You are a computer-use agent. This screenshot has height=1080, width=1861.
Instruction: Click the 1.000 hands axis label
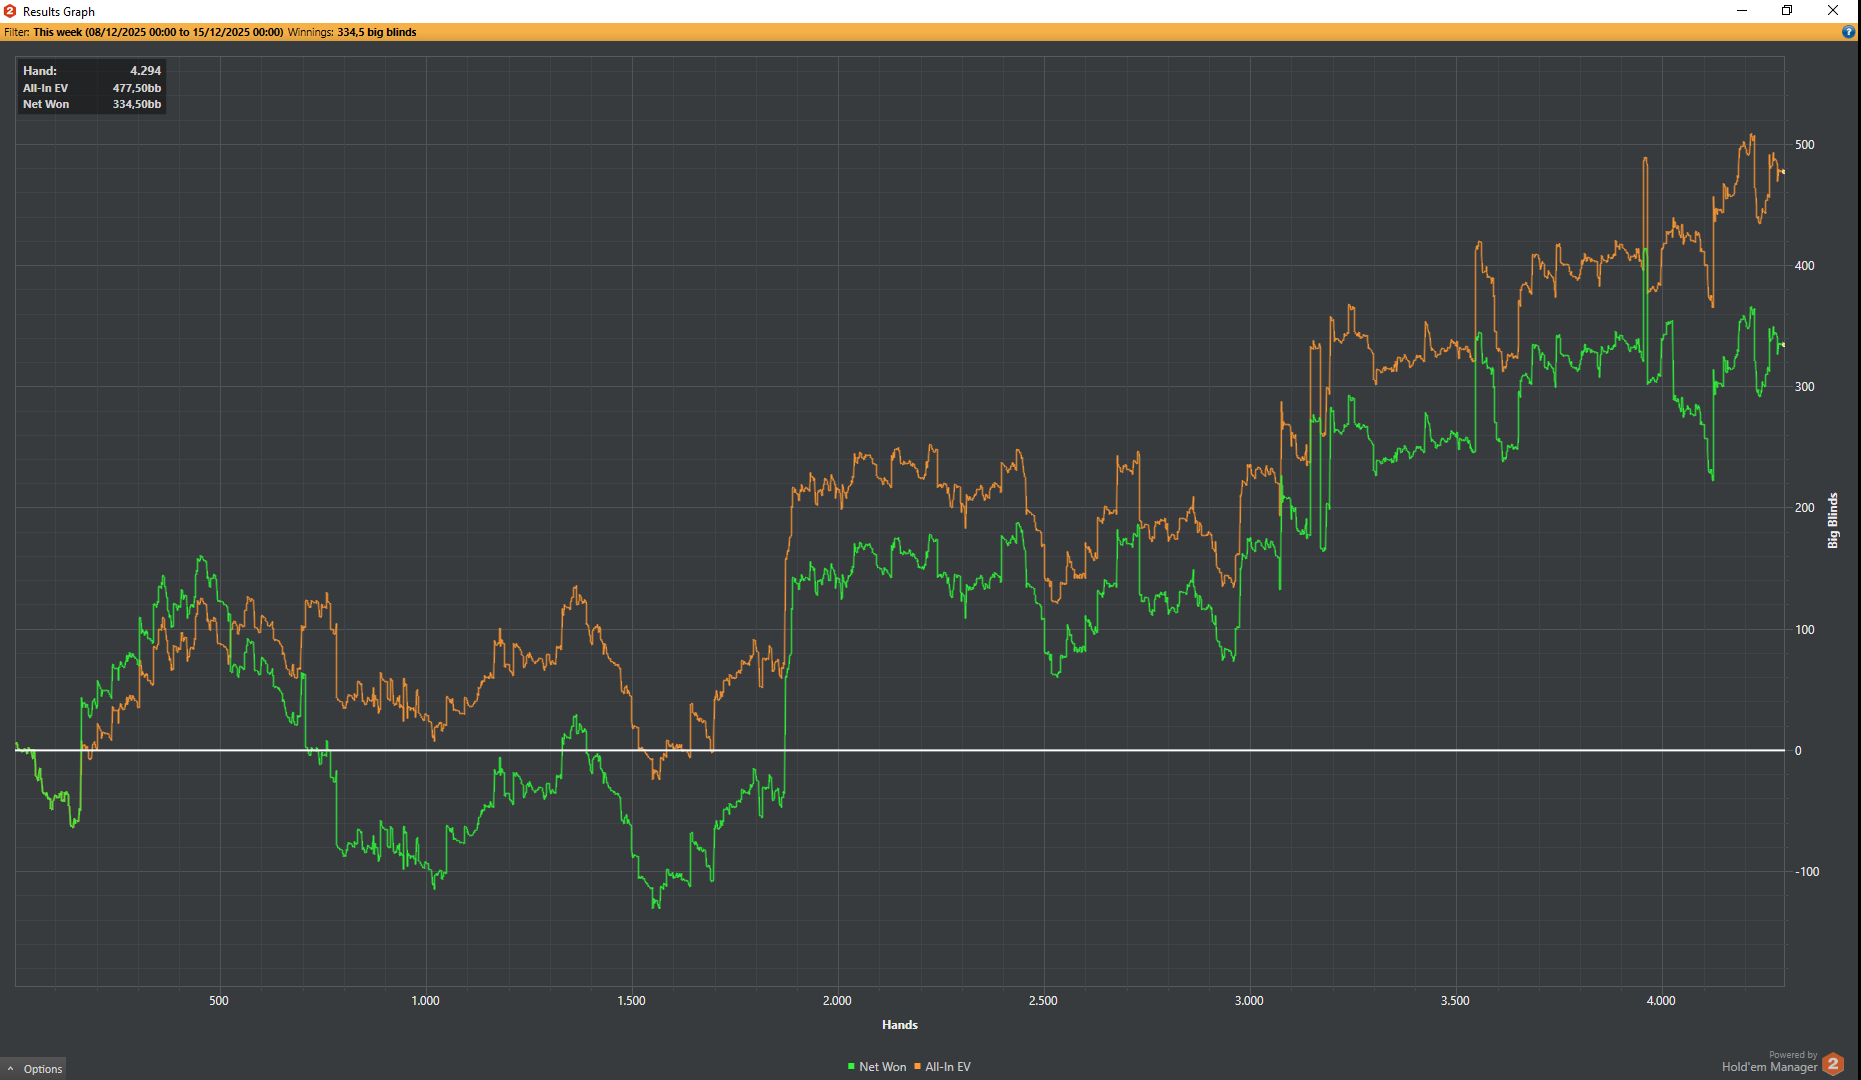coord(425,1001)
